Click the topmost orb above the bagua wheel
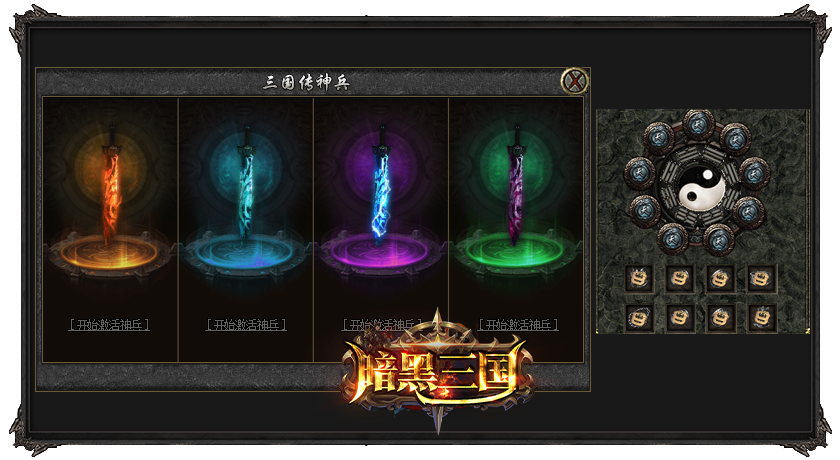This screenshot has width=840, height=460. (698, 125)
